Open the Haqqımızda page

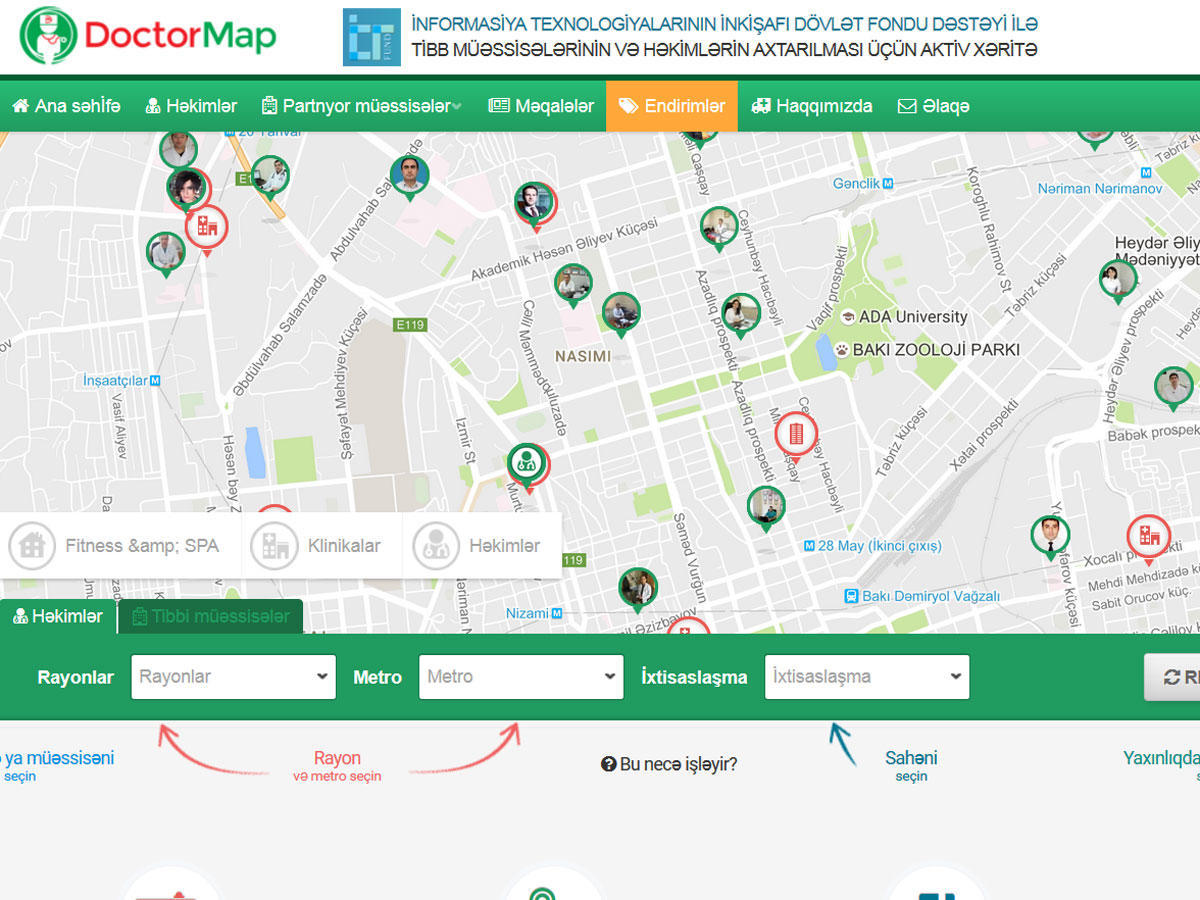point(812,106)
